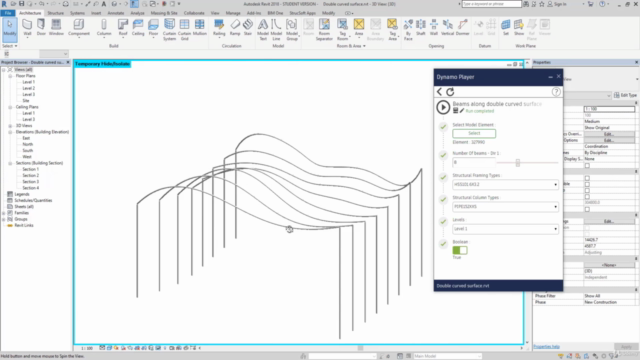Open Dynamo Player help icon

point(556,92)
